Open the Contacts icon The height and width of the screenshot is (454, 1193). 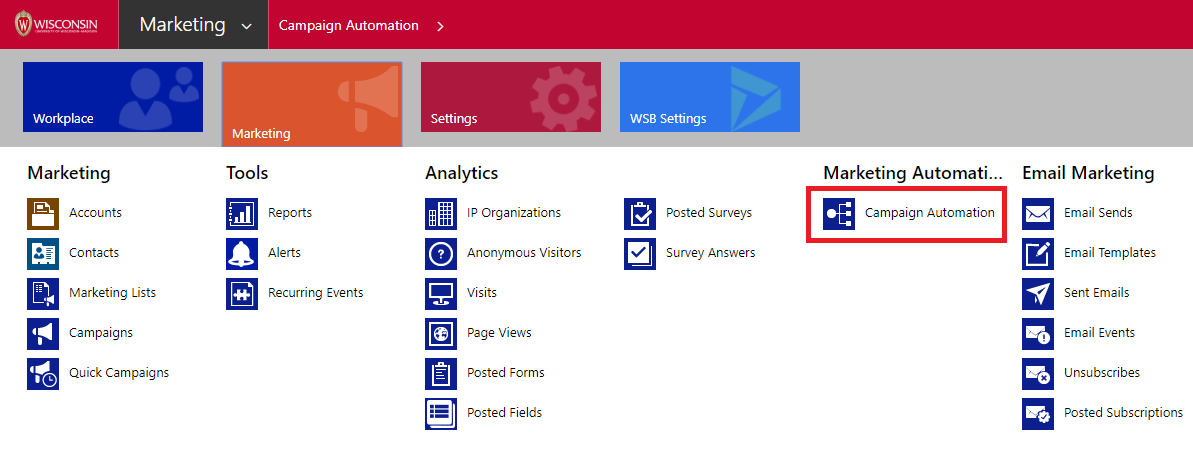[43, 253]
